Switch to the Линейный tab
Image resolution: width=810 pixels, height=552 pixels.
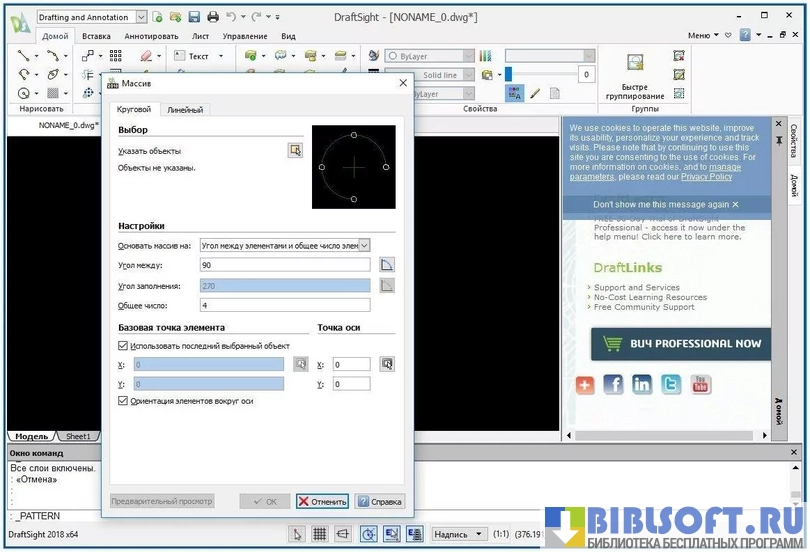pyautogui.click(x=185, y=110)
